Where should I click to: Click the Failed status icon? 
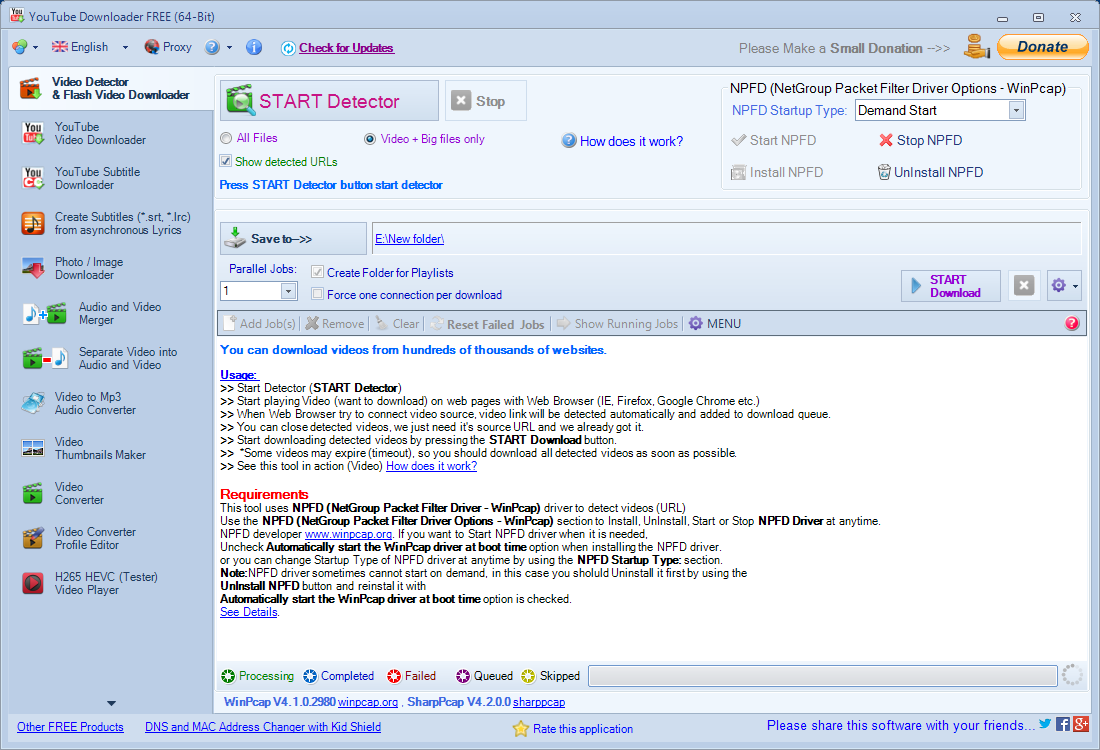coord(394,676)
